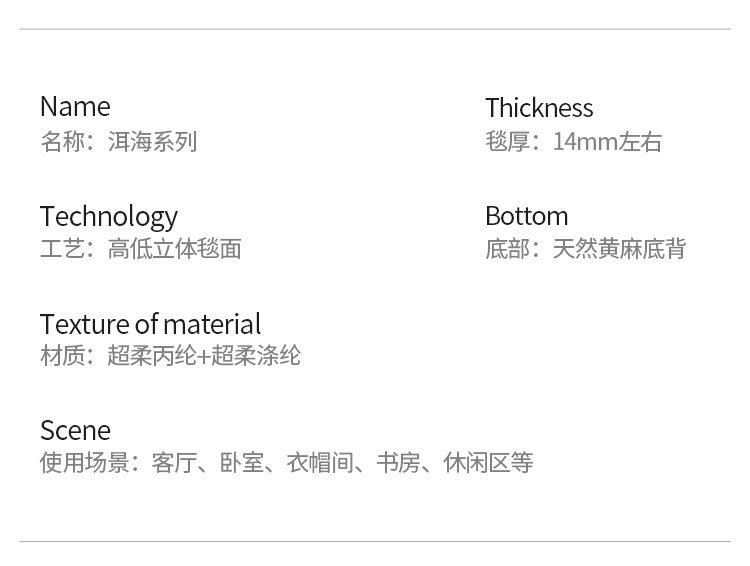The width and height of the screenshot is (750, 566).
Task: Select the 高低立体毯面 craft description
Action: click(x=174, y=249)
